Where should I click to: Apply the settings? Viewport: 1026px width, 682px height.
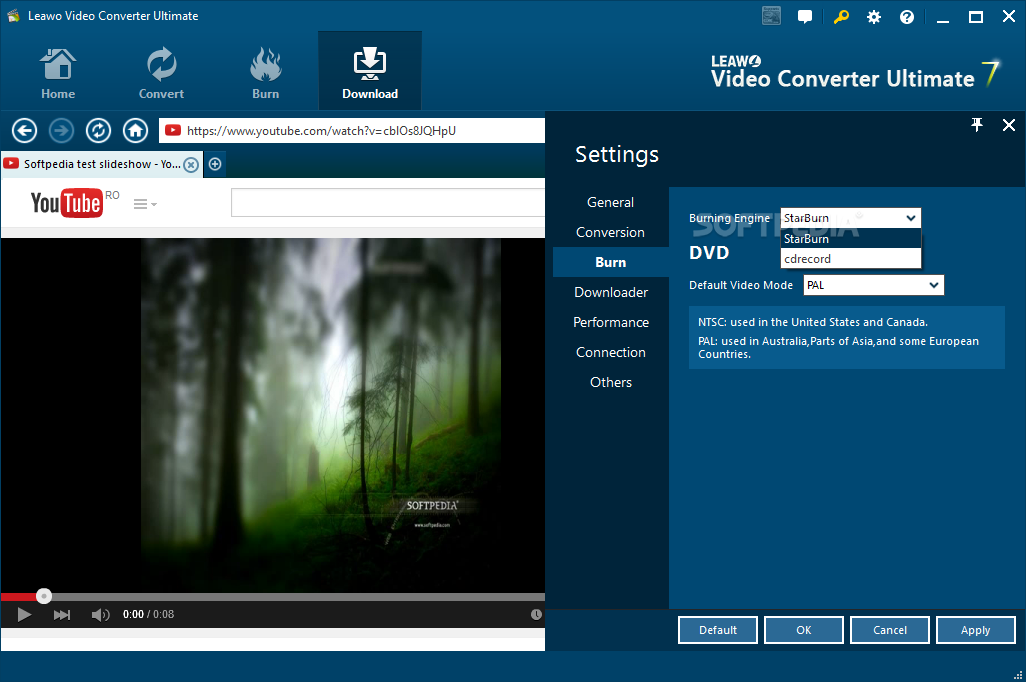(x=976, y=630)
